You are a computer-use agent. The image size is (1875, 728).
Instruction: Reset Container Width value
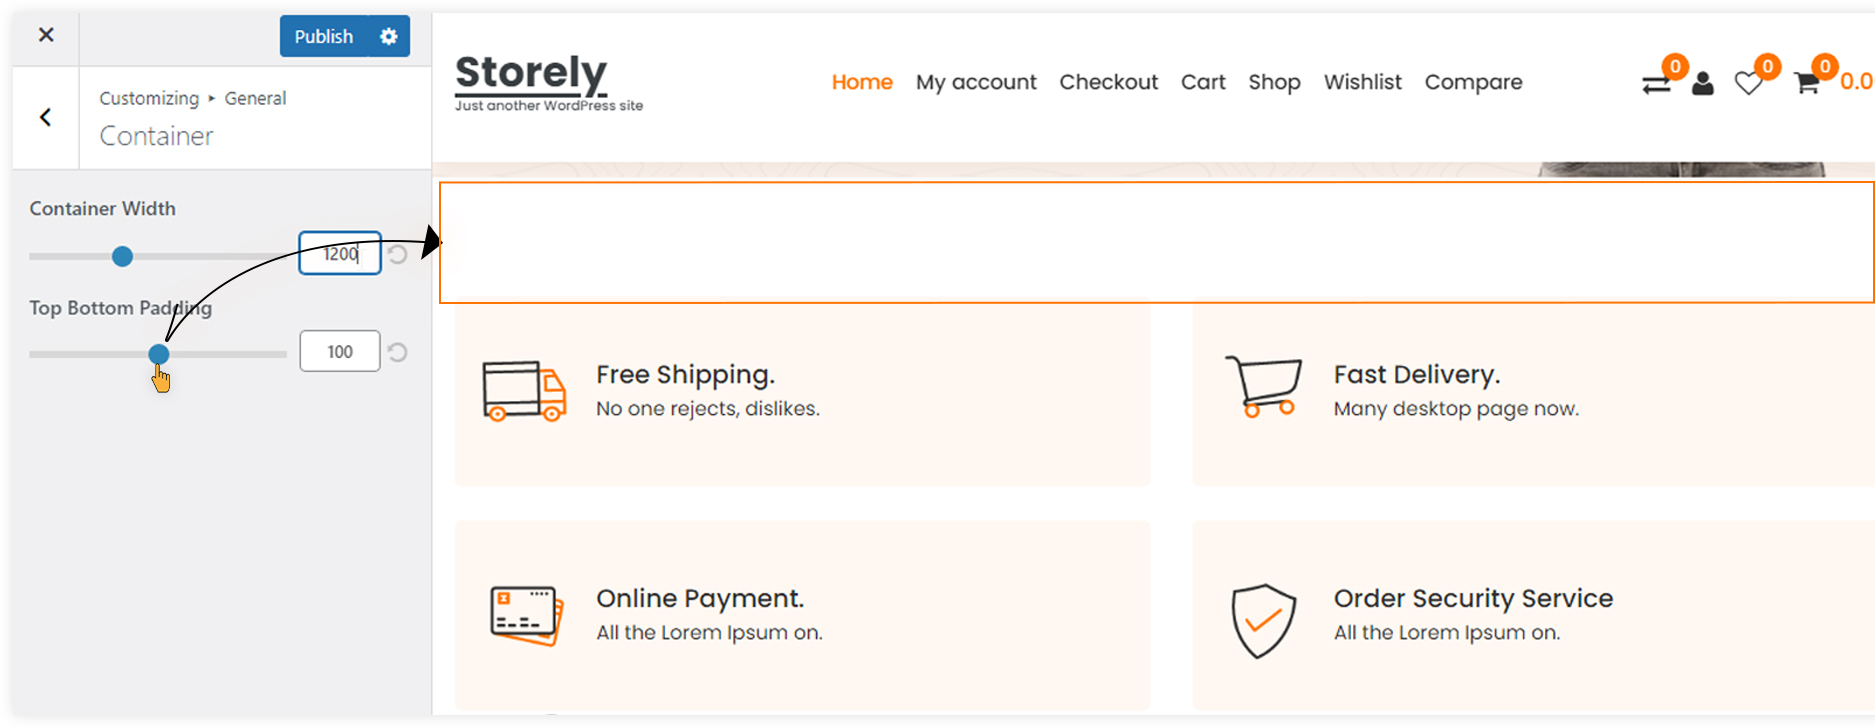398,254
